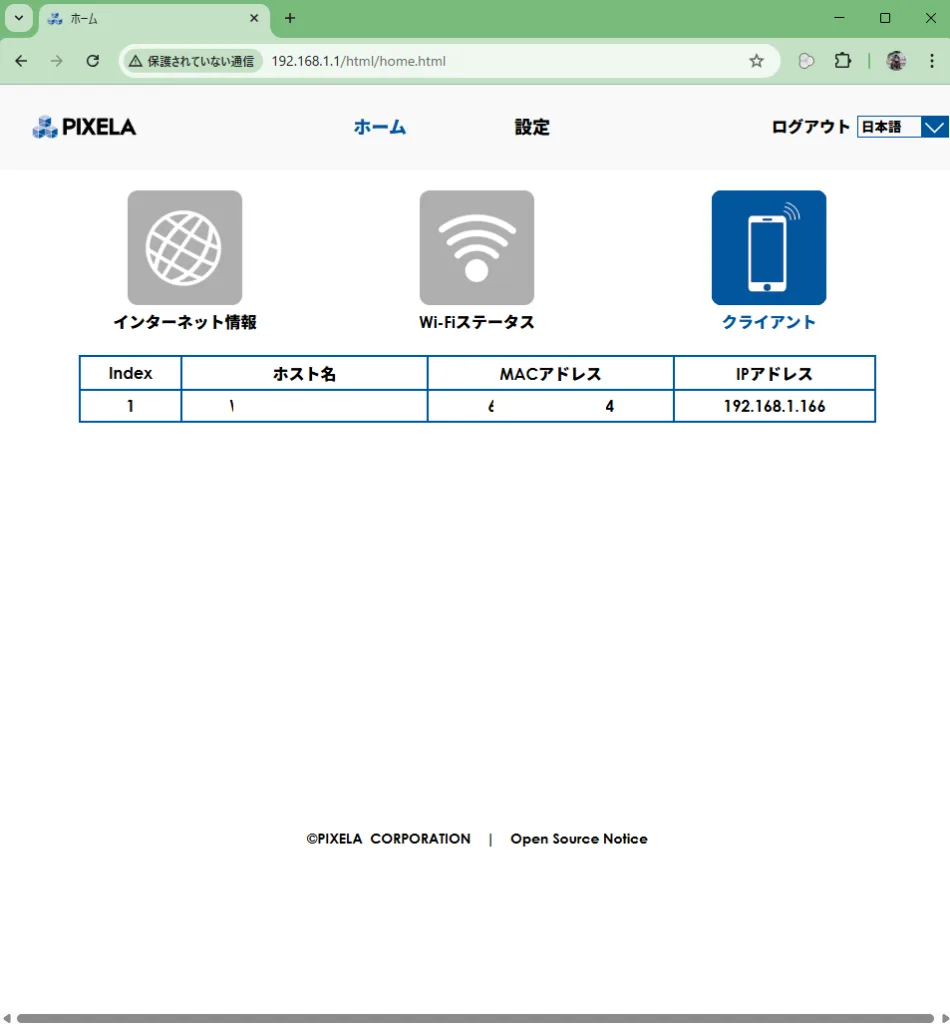Viewport: 950px width, 1024px height.
Task: Open the Open Source Notice link
Action: tap(578, 839)
